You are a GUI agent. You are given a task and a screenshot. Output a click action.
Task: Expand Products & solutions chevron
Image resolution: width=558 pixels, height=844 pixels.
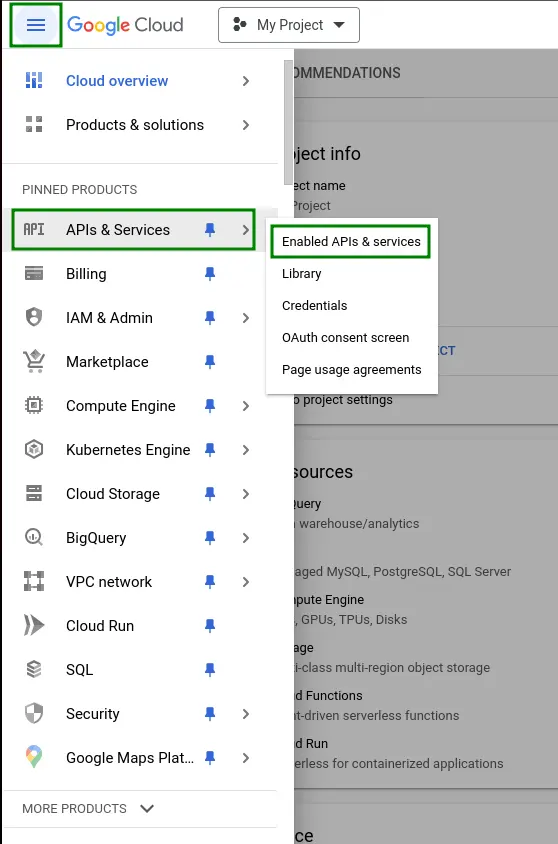tap(246, 125)
